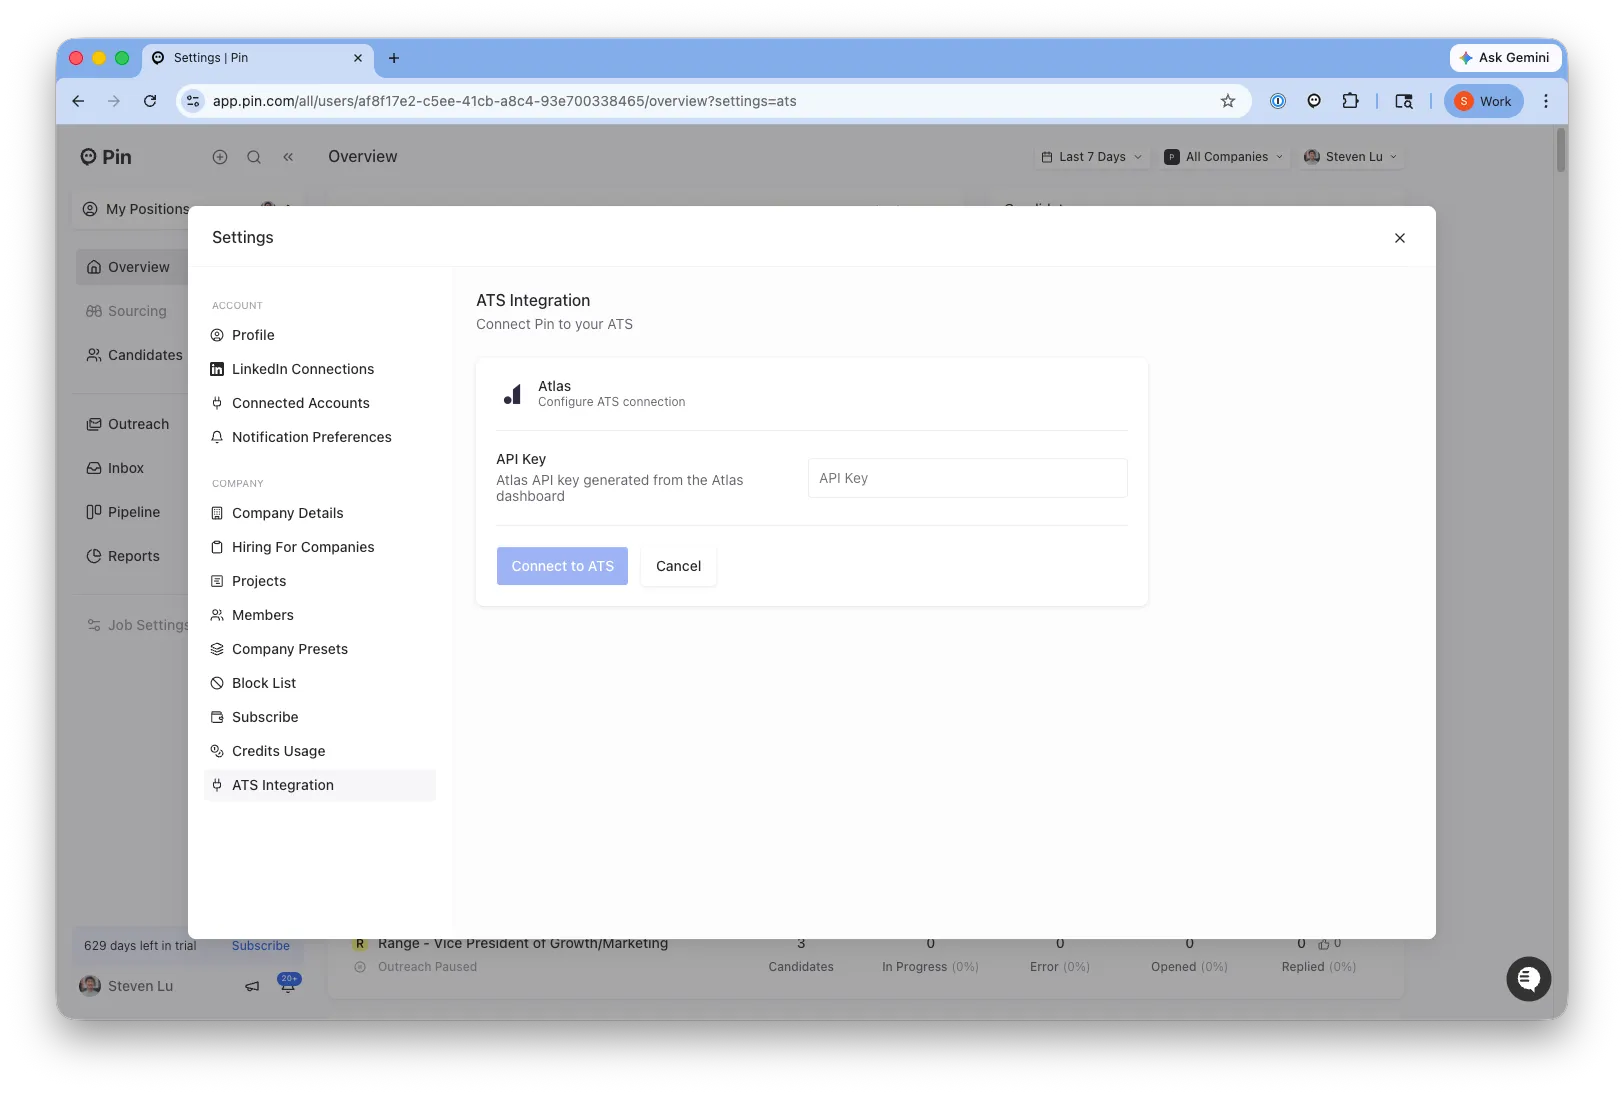The width and height of the screenshot is (1624, 1094).
Task: Click the search icon in Pin sidebar
Action: pyautogui.click(x=254, y=157)
